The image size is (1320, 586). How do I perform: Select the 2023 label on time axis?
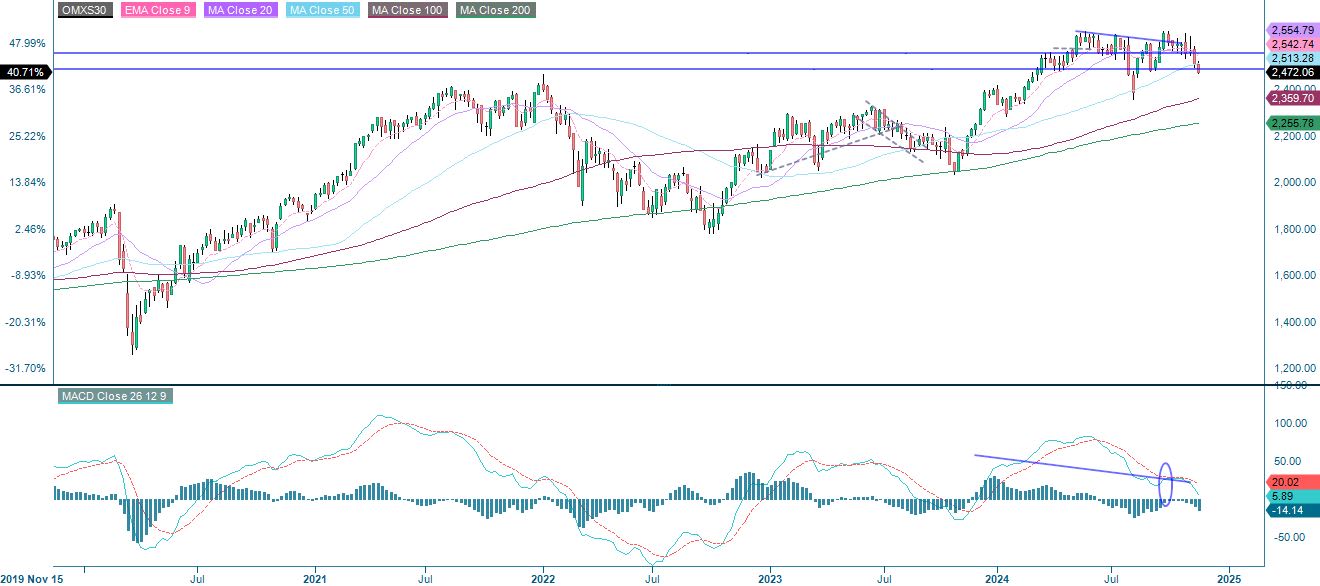[x=771, y=577]
